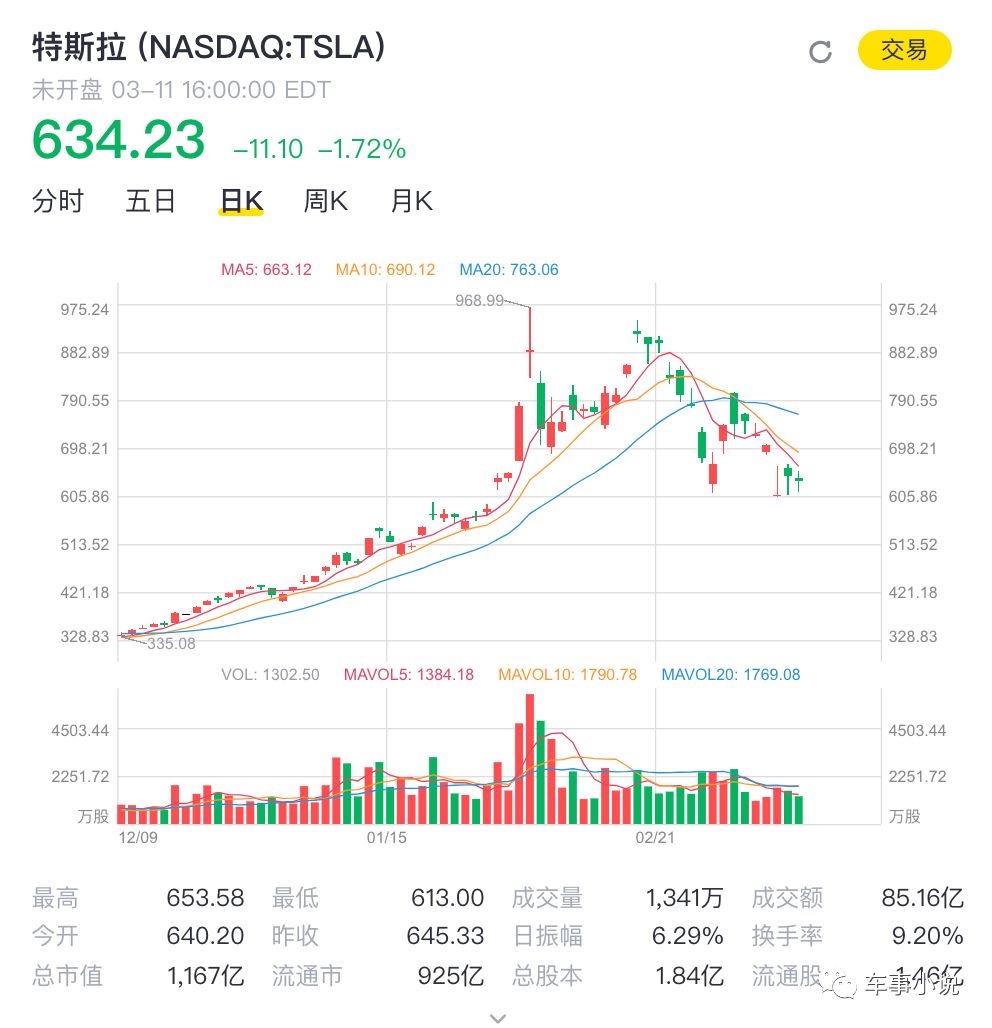Click the VOL: 1302.50 volume label
The height and width of the screenshot is (1028, 992).
[x=270, y=675]
